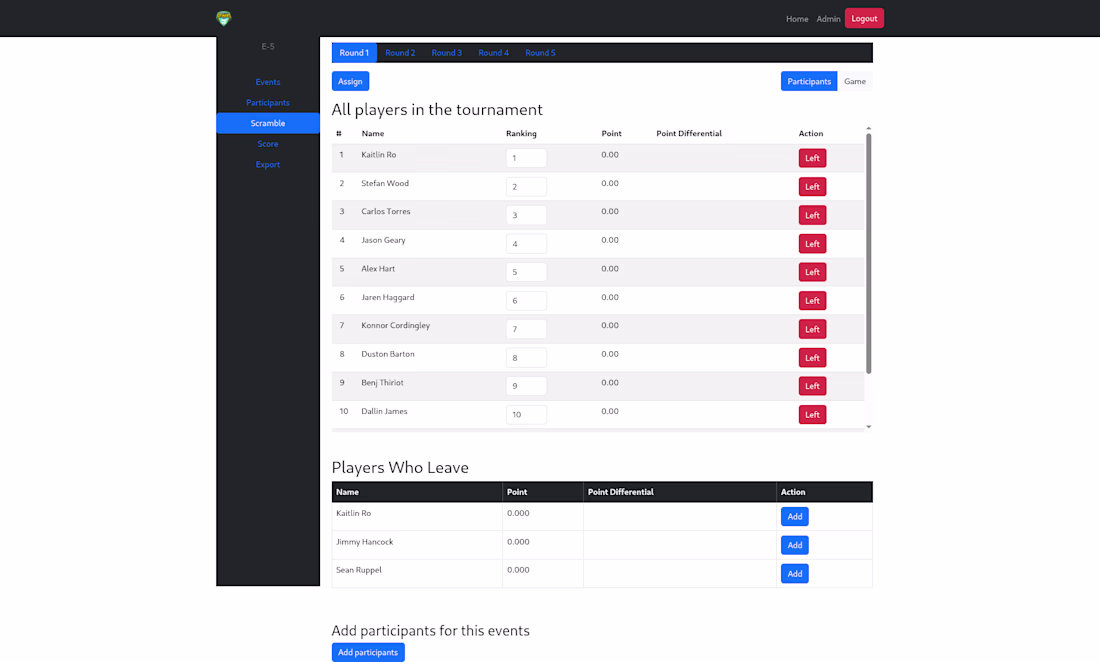Click Left button for Kaitlin Ro
Image resolution: width=1100 pixels, height=662 pixels.
pyautogui.click(x=812, y=158)
